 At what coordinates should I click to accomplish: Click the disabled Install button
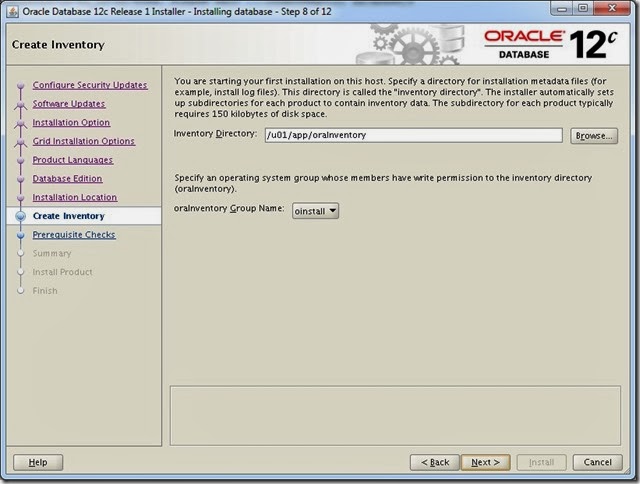click(x=542, y=462)
